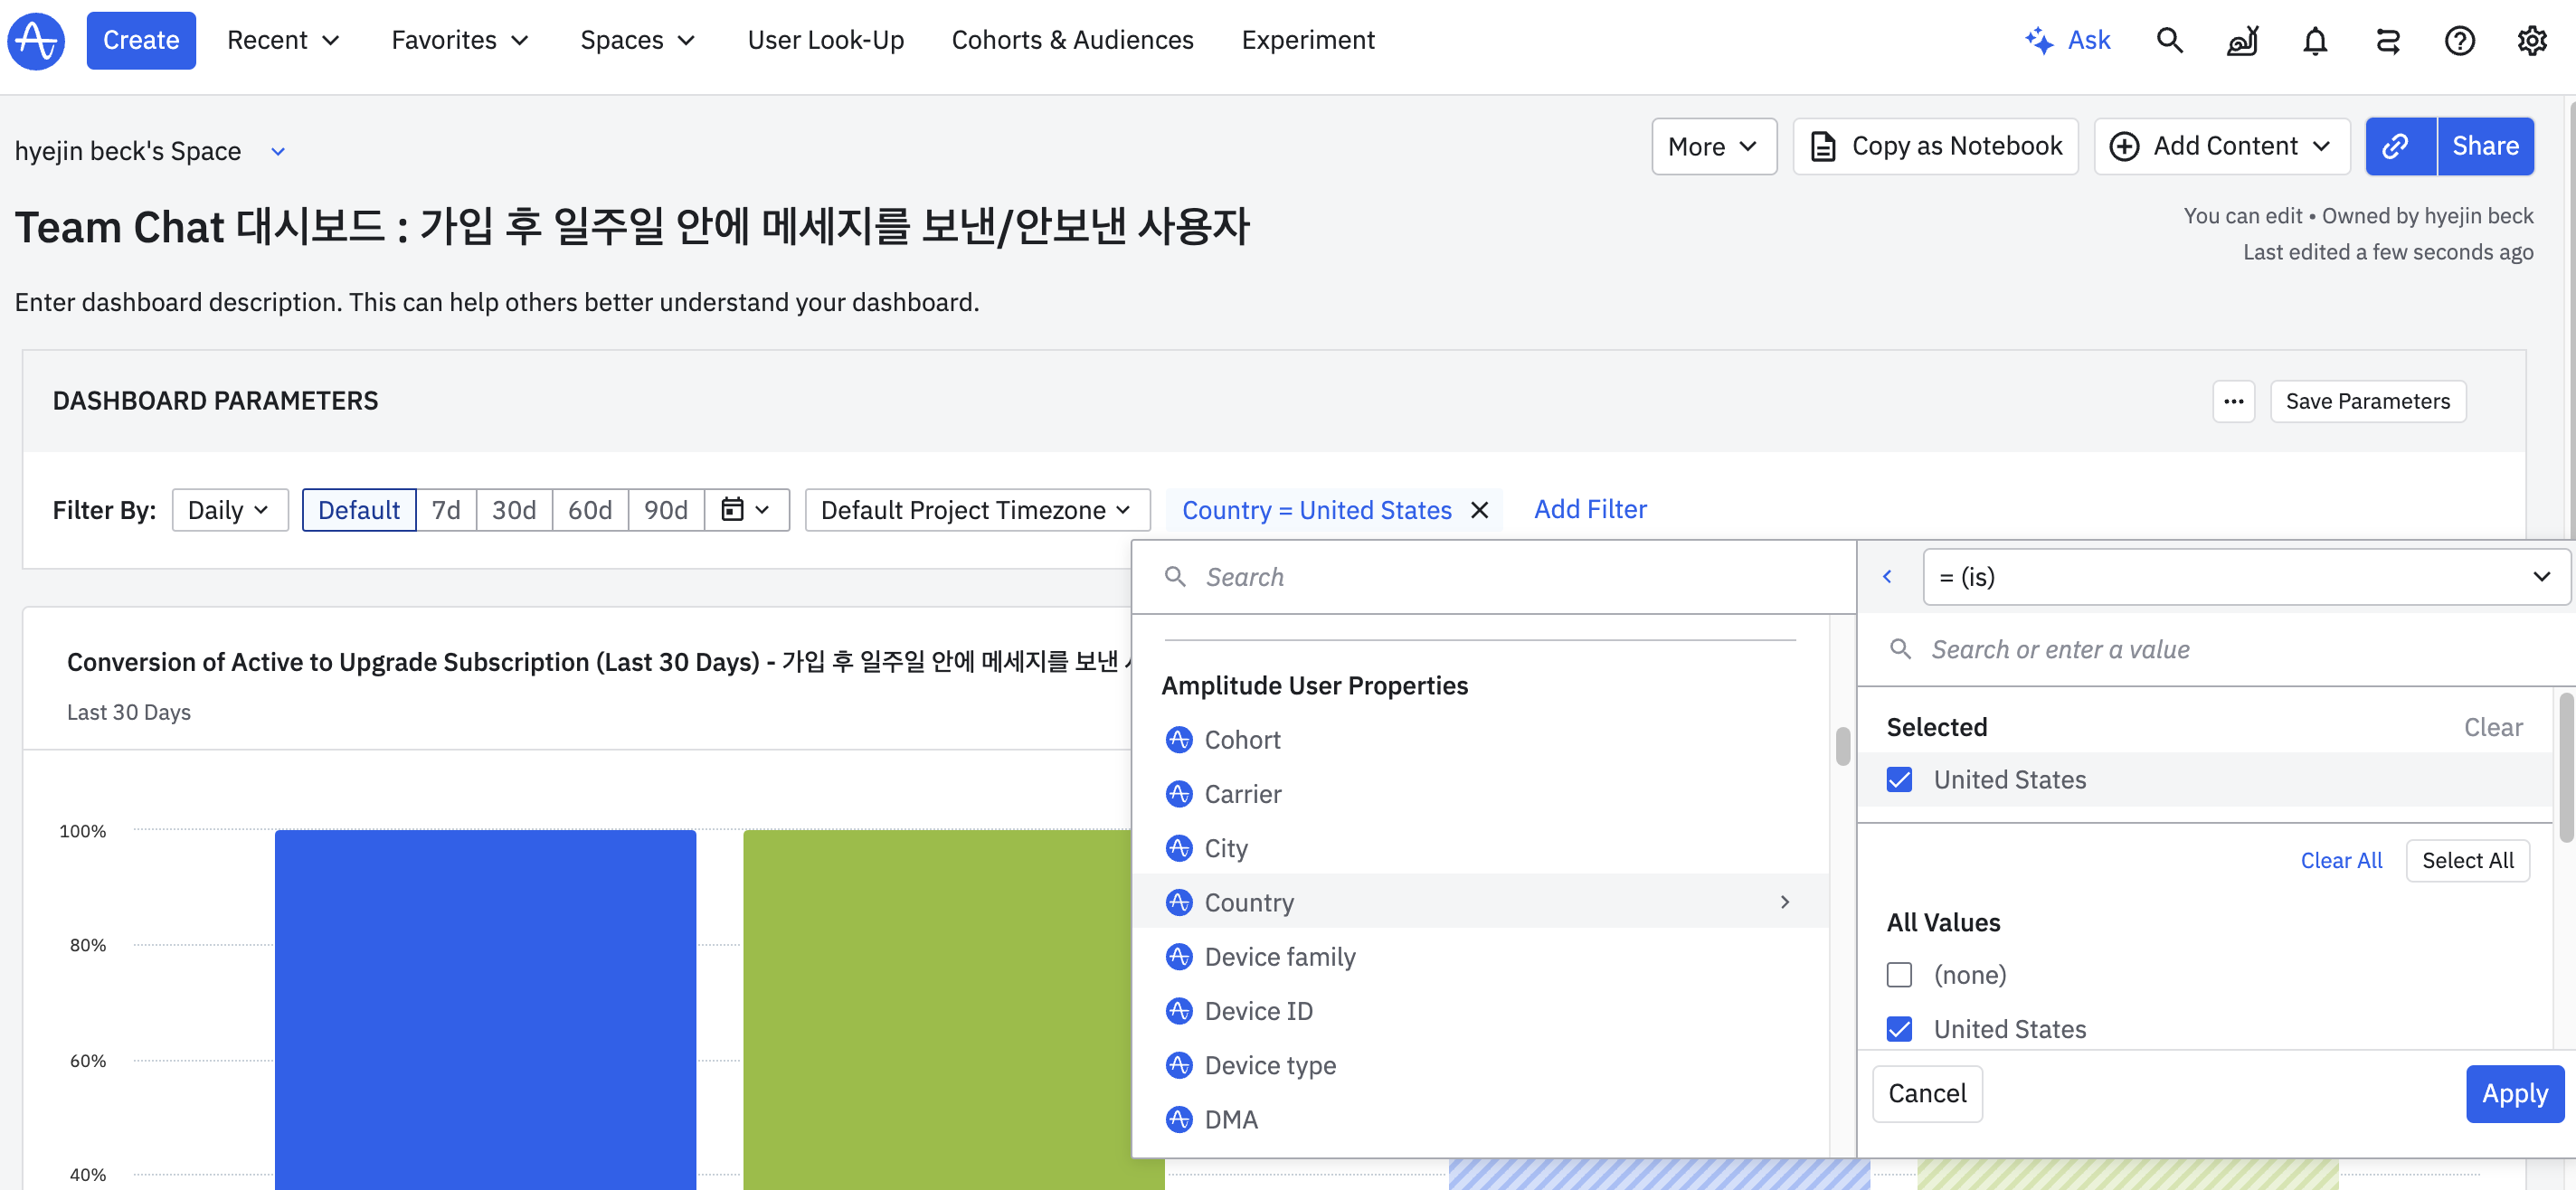Click the Apply button

point(2514,1093)
